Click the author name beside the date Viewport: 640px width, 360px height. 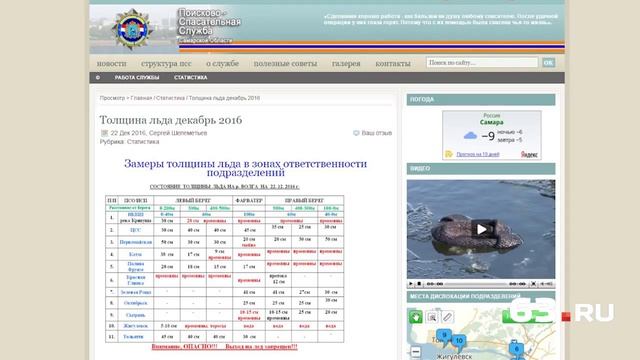click(x=178, y=133)
